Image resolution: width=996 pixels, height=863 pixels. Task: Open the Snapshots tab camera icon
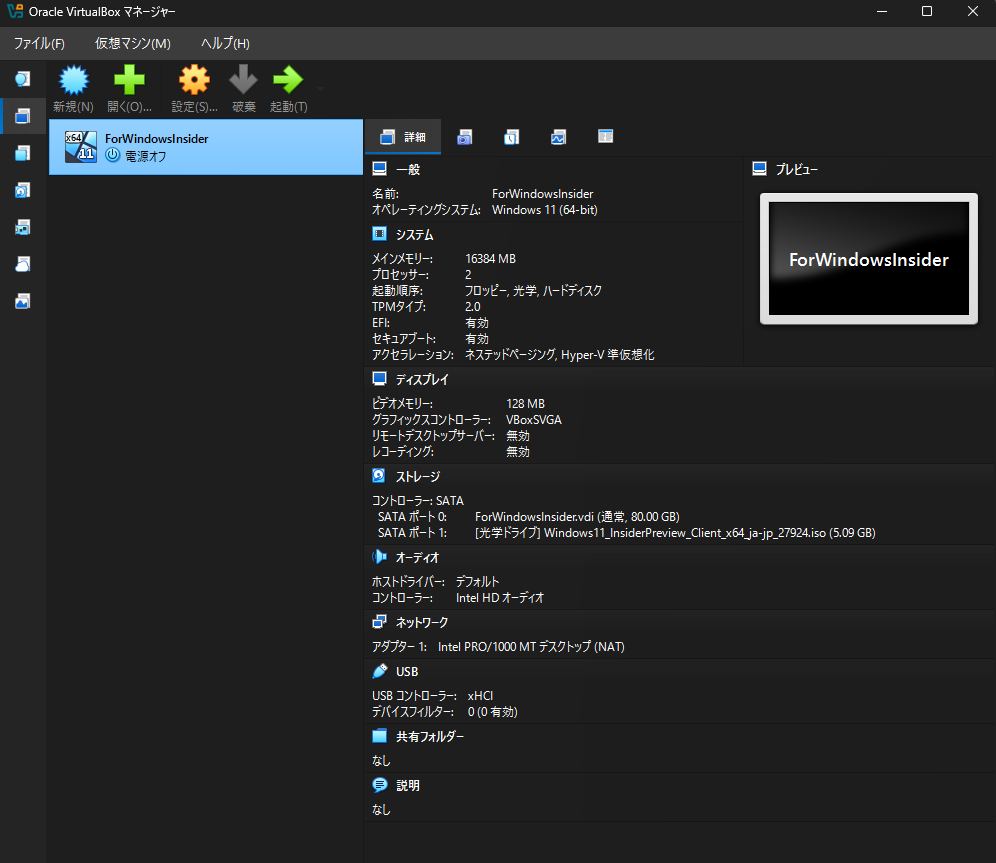tap(465, 137)
